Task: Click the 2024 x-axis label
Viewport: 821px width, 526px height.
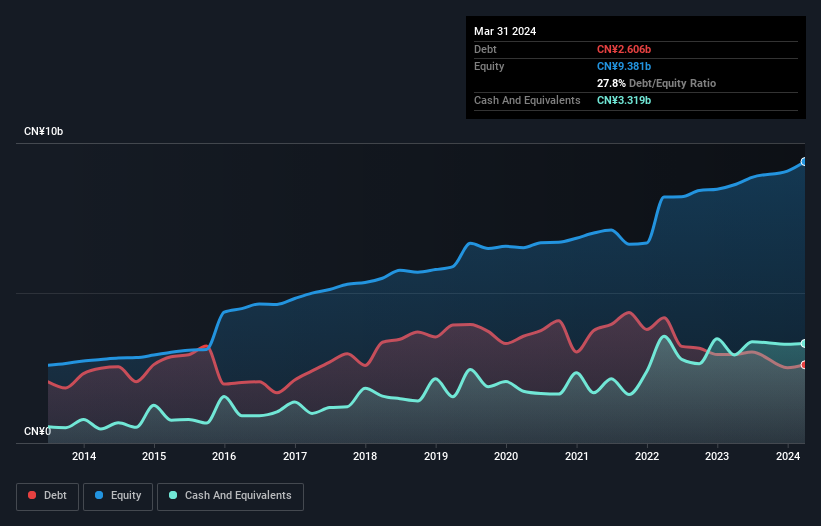Action: pyautogui.click(x=788, y=456)
